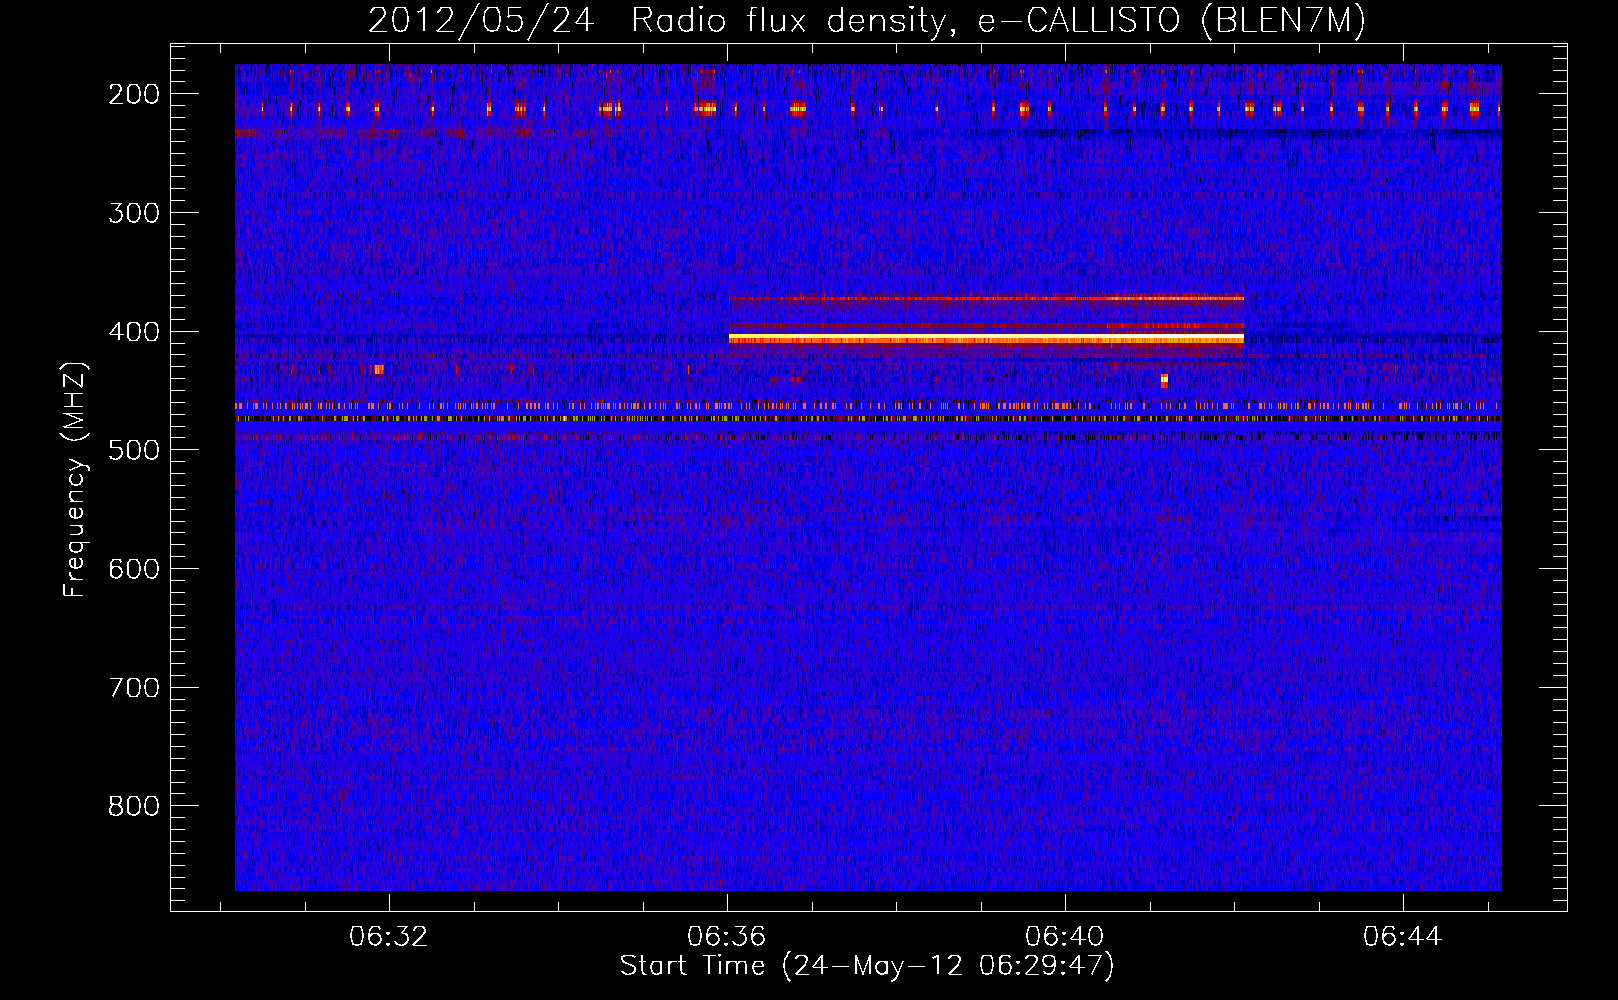This screenshot has width=1618, height=1000.
Task: Click the 06:44 time tick label
Action: (1403, 936)
